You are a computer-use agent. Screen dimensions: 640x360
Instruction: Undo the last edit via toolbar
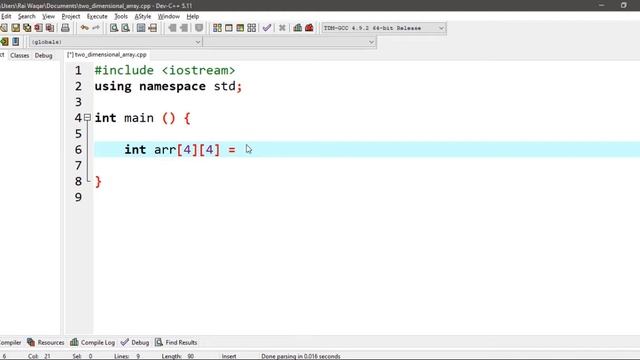pyautogui.click(x=84, y=28)
